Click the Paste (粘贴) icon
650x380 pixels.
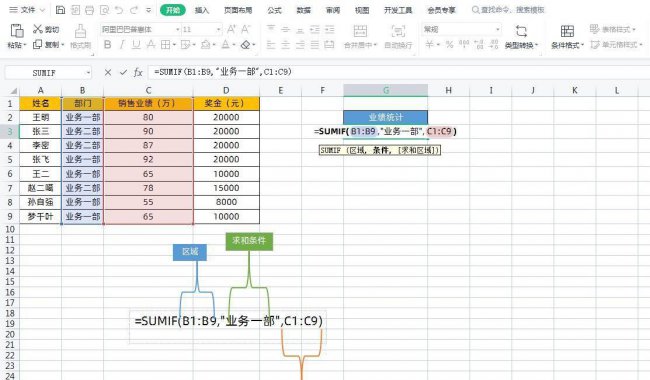[x=17, y=31]
